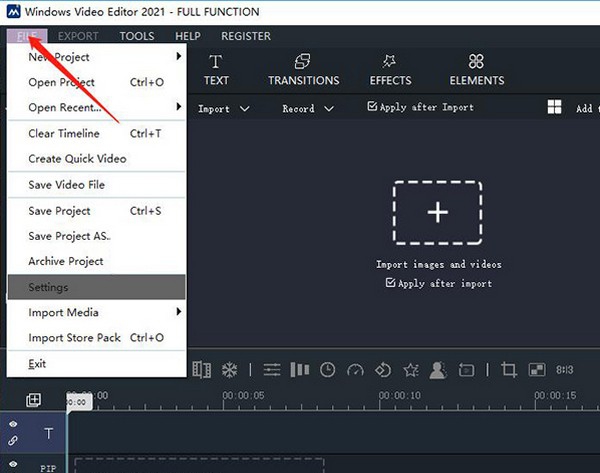Screen dimensions: 600x473
Task: Toggle text track eye visibility
Action: pos(13,424)
